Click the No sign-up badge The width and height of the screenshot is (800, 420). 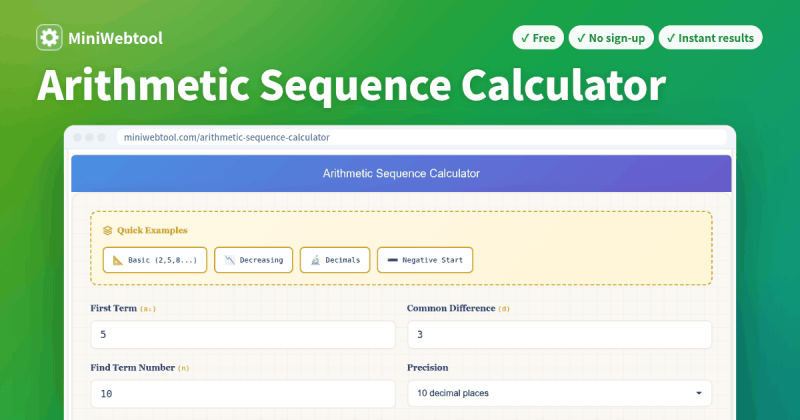click(611, 38)
